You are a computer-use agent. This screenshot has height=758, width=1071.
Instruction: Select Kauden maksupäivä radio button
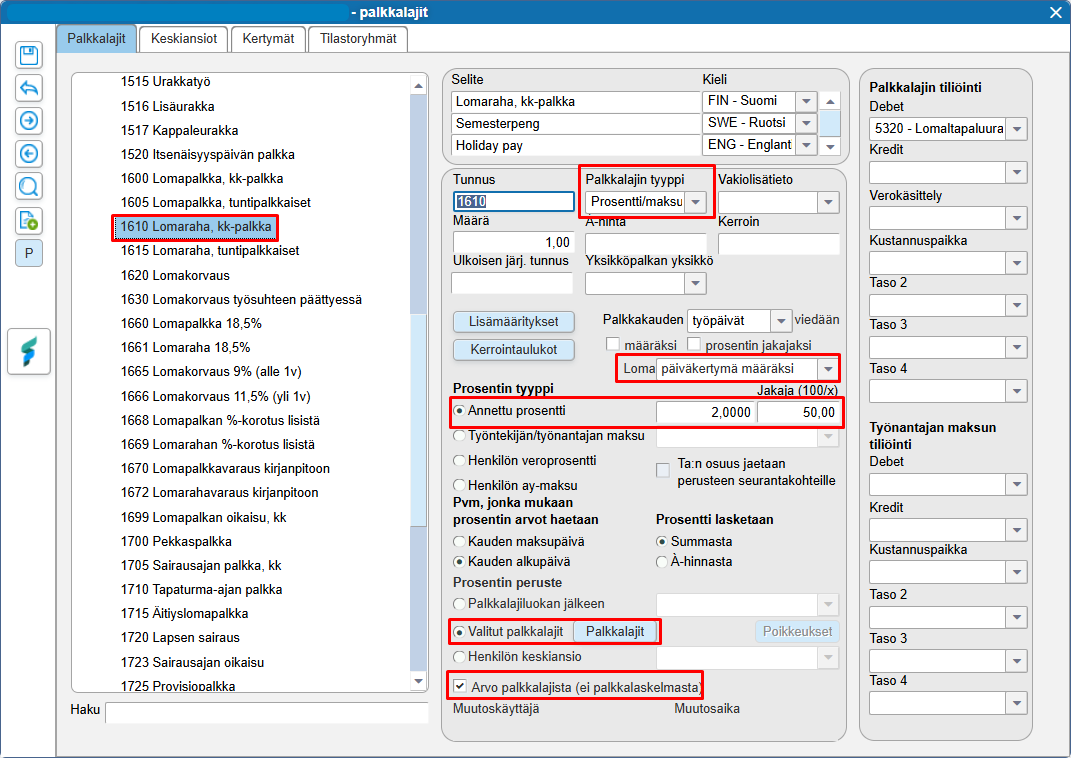460,542
